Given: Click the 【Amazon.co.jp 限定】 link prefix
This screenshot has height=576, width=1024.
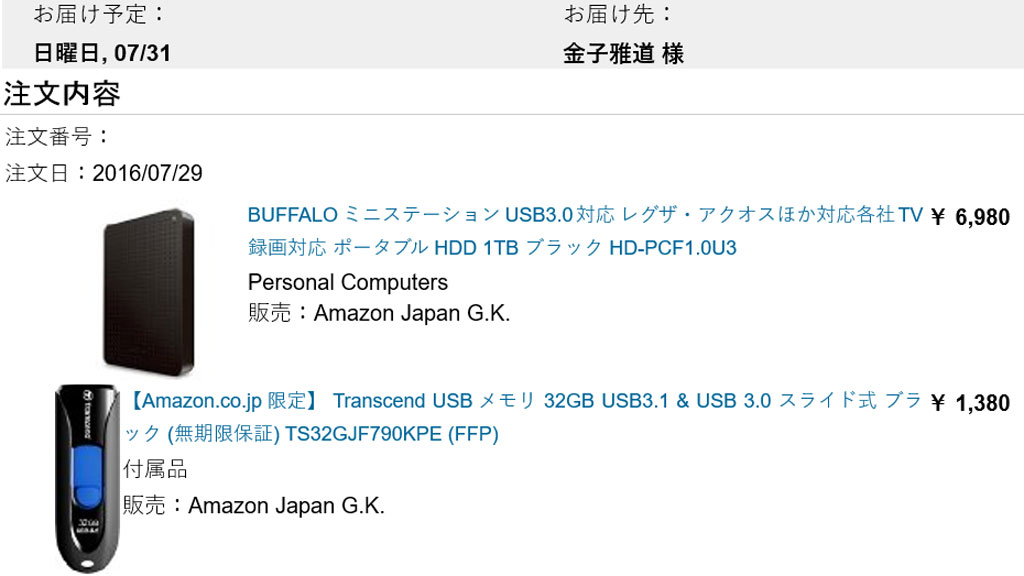Looking at the screenshot, I should click(223, 401).
